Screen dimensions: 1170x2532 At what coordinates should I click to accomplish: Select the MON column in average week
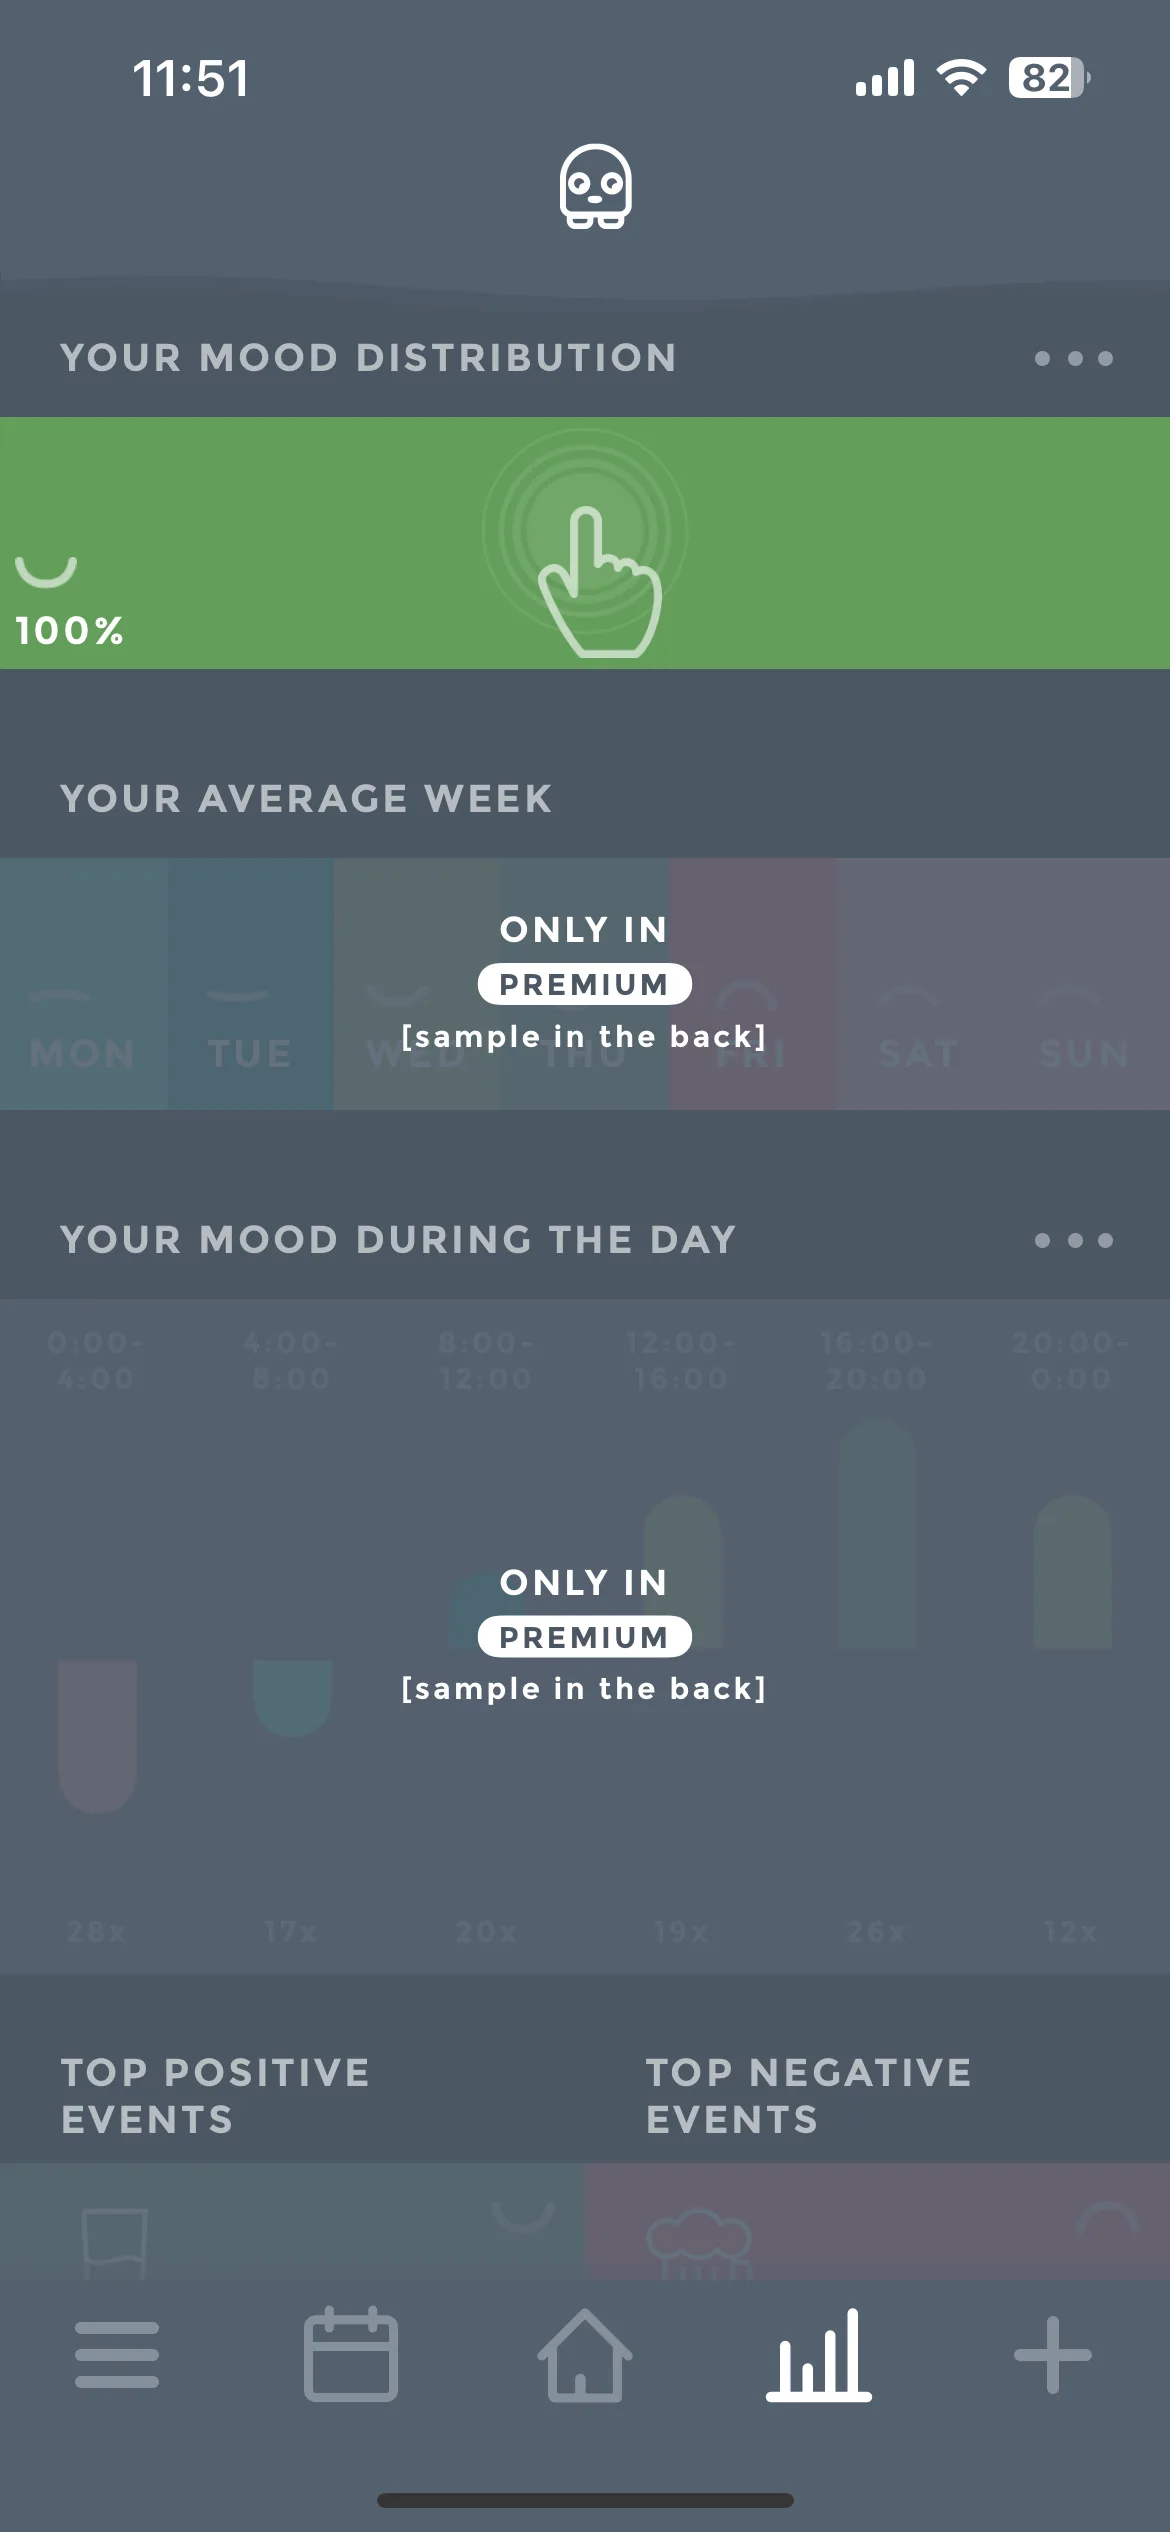coord(83,984)
